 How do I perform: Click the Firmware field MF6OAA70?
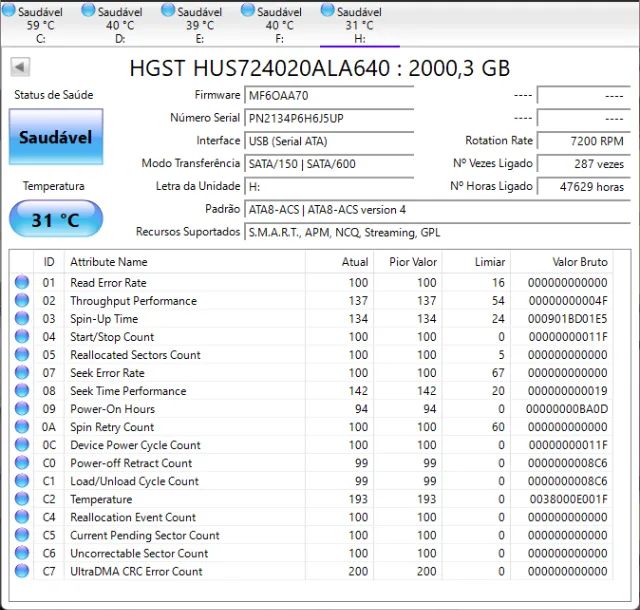point(329,96)
